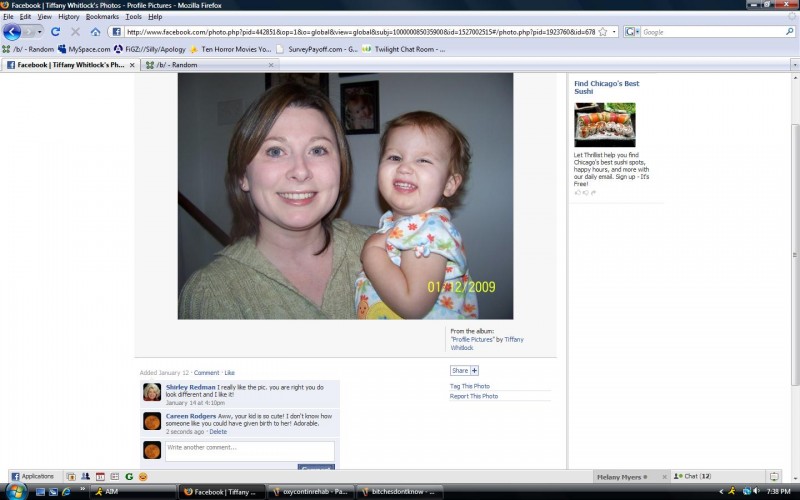Open the Tools menu
The image size is (800, 500).
tap(133, 16)
